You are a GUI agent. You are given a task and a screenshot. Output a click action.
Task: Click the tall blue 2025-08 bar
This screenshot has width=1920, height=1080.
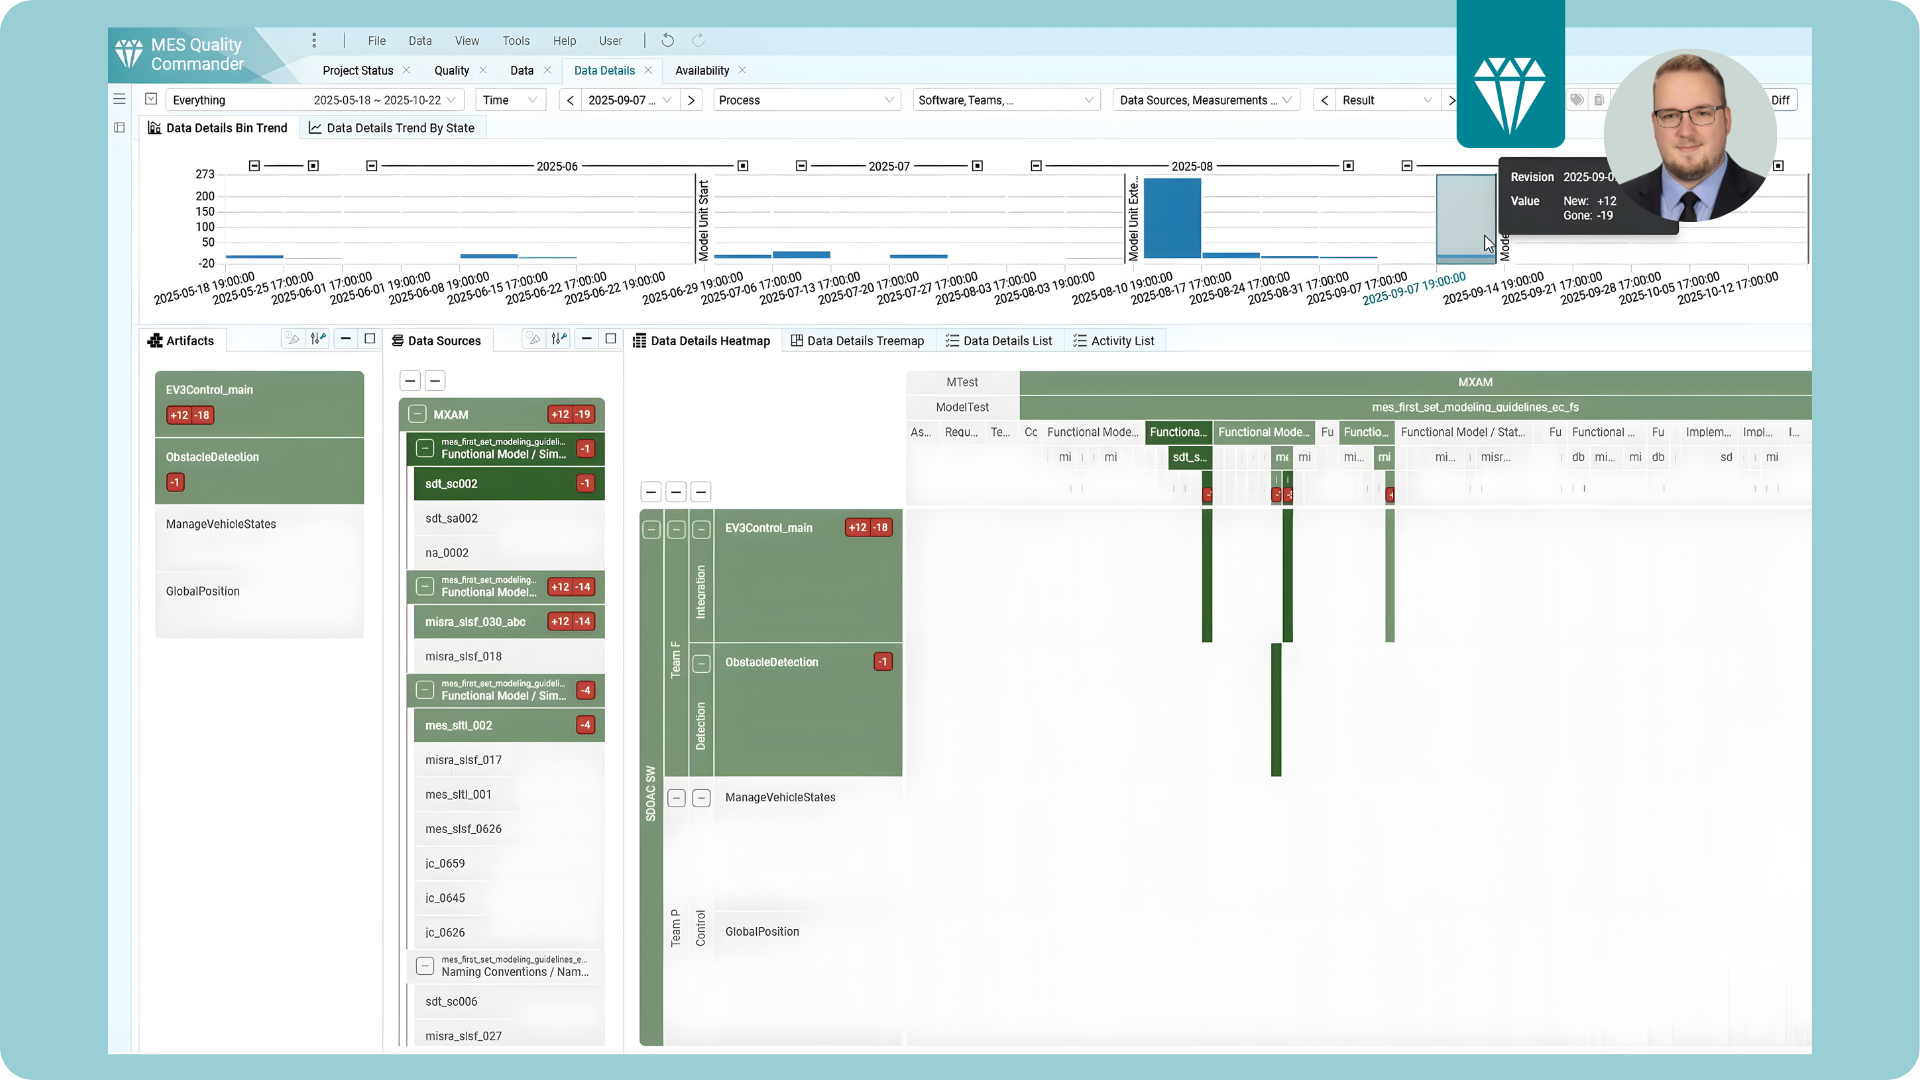1172,218
